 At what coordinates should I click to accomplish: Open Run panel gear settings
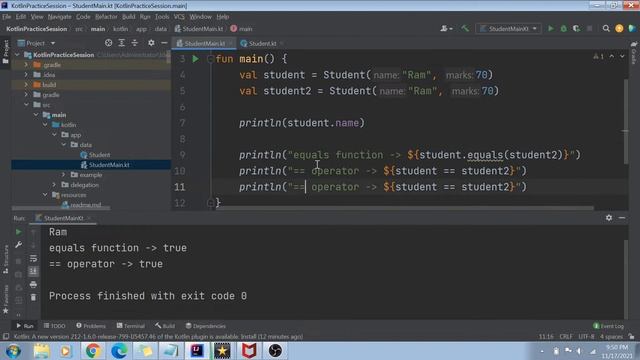(609, 218)
